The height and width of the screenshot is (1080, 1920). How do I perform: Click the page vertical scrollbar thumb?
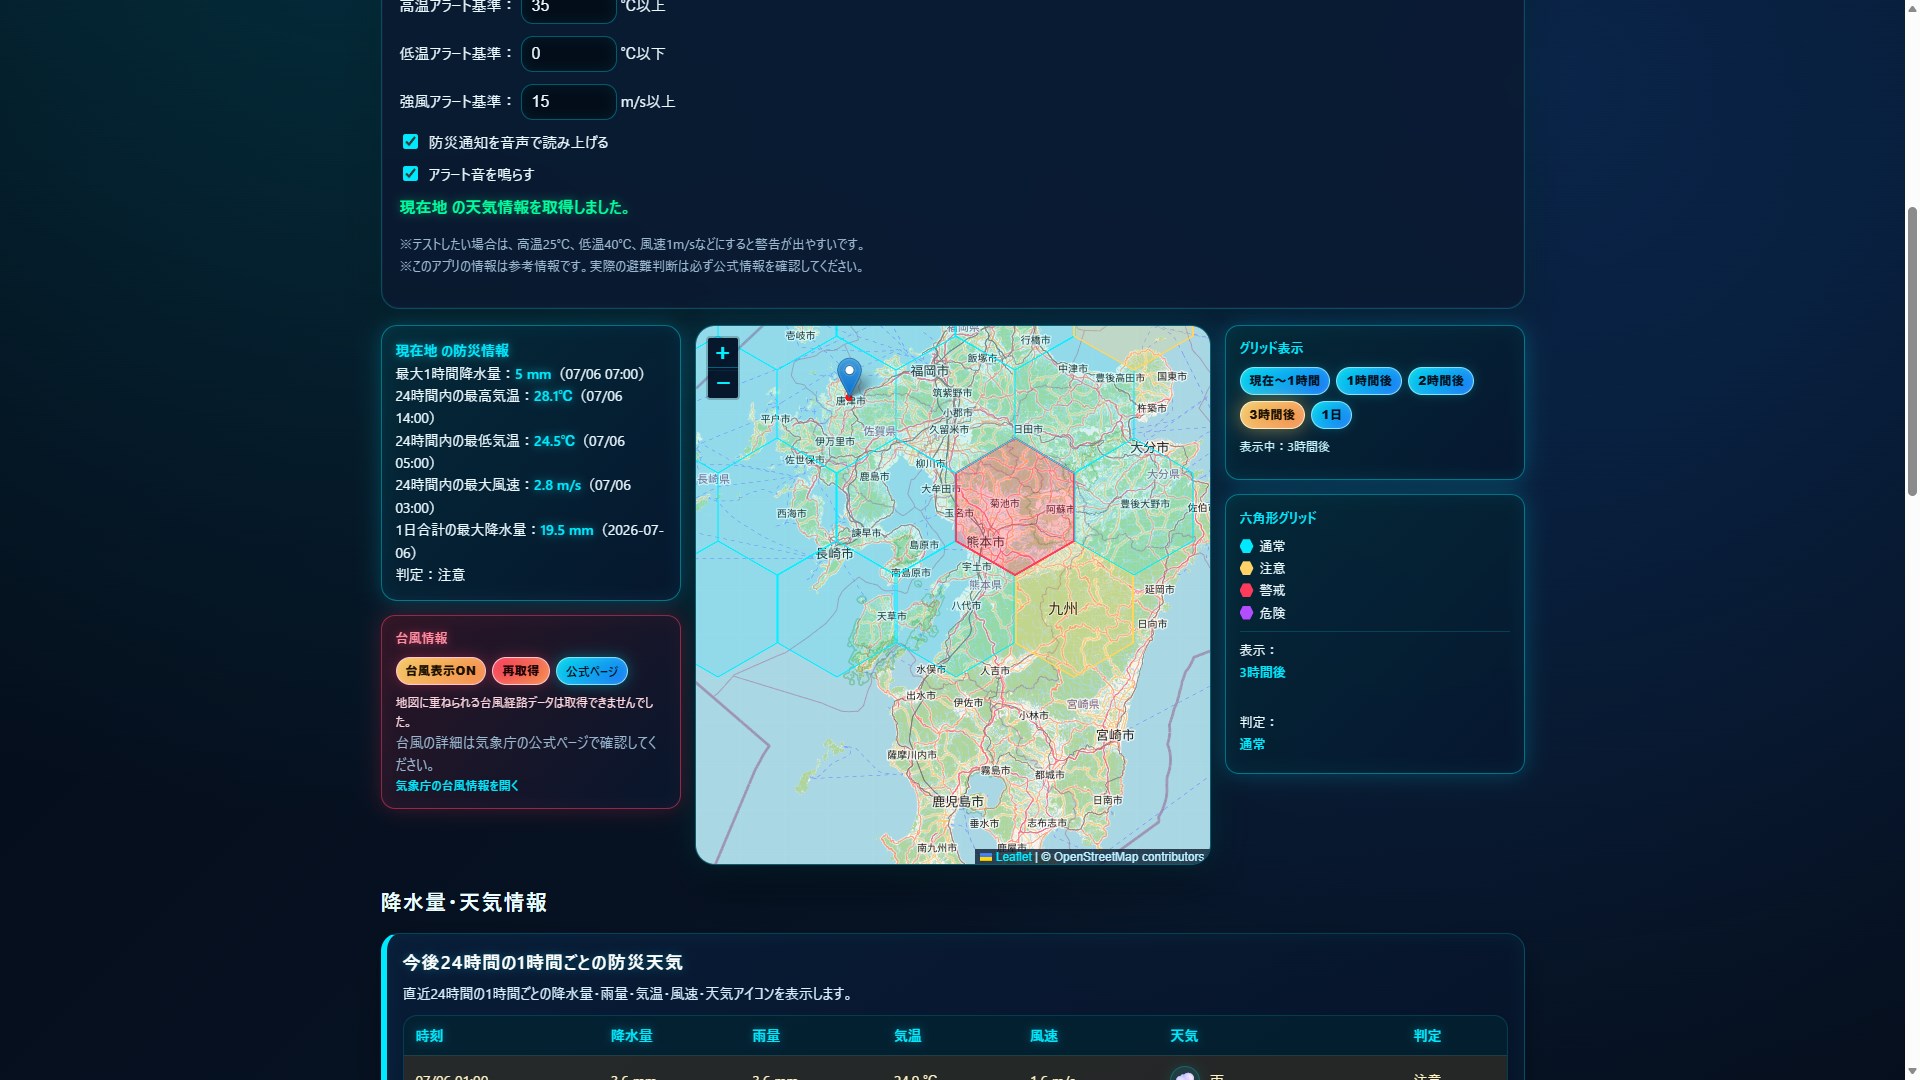(1912, 350)
